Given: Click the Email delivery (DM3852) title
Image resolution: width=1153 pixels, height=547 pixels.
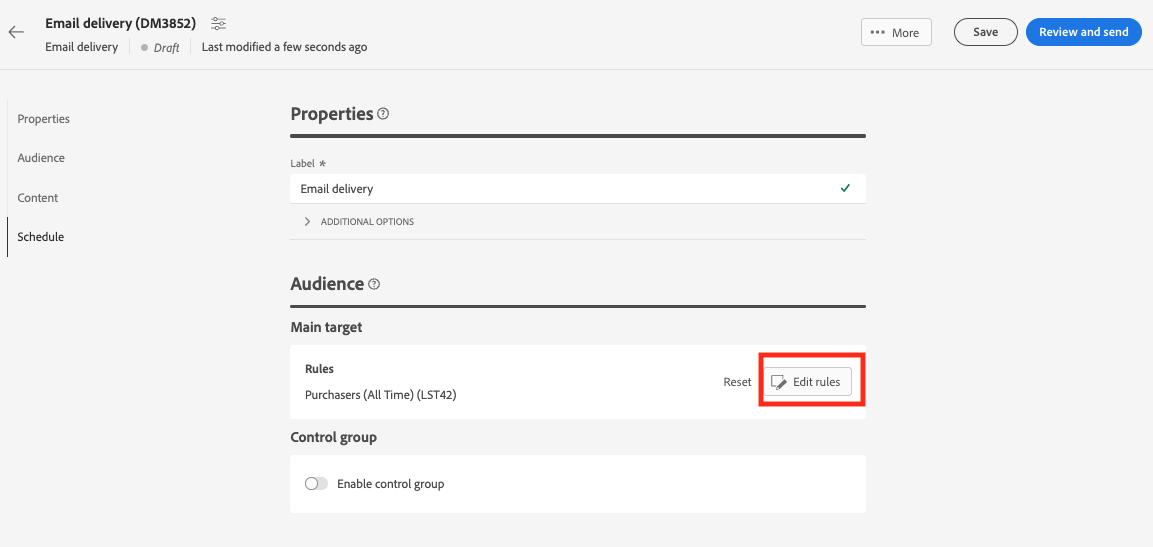Looking at the screenshot, I should pos(120,23).
